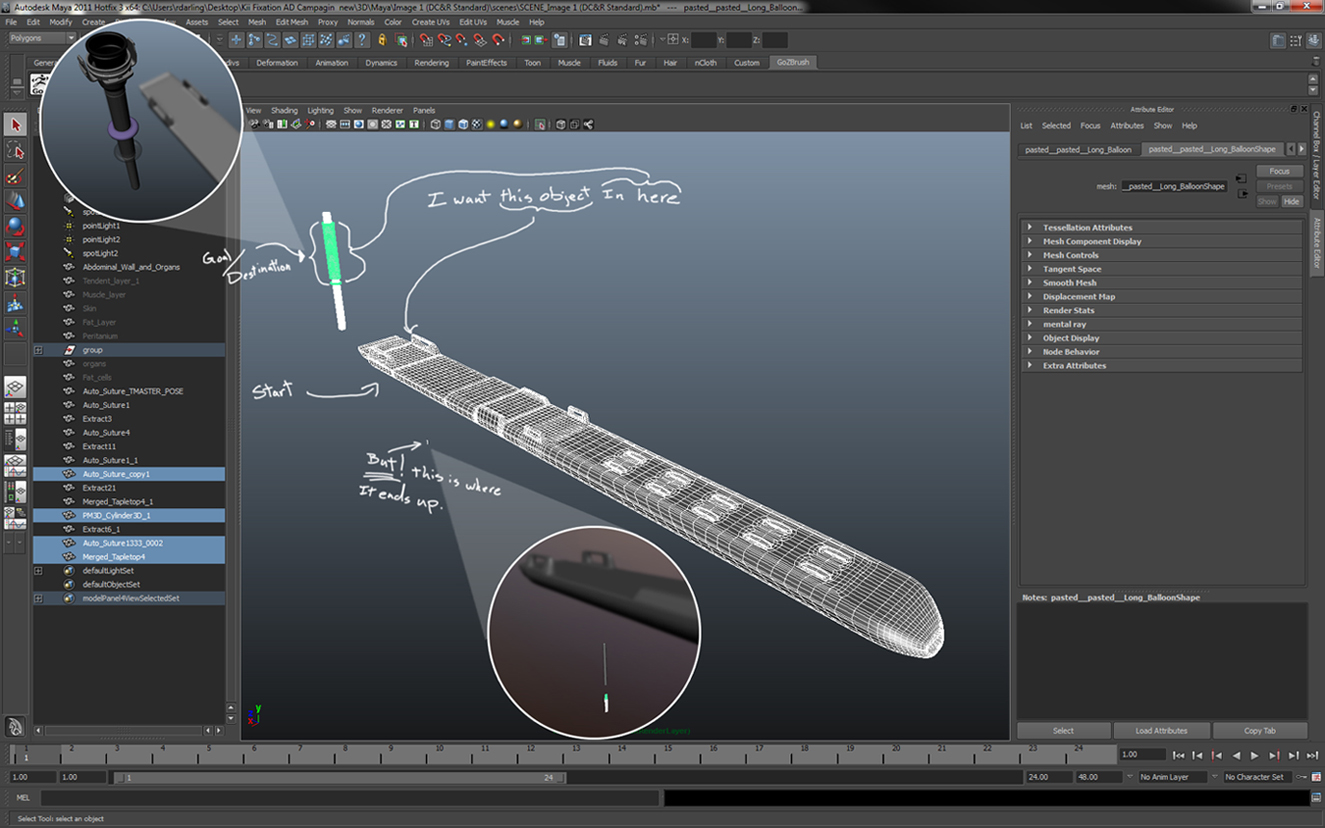Click the auto keyframe key icon

pyautogui.click(x=1302, y=777)
